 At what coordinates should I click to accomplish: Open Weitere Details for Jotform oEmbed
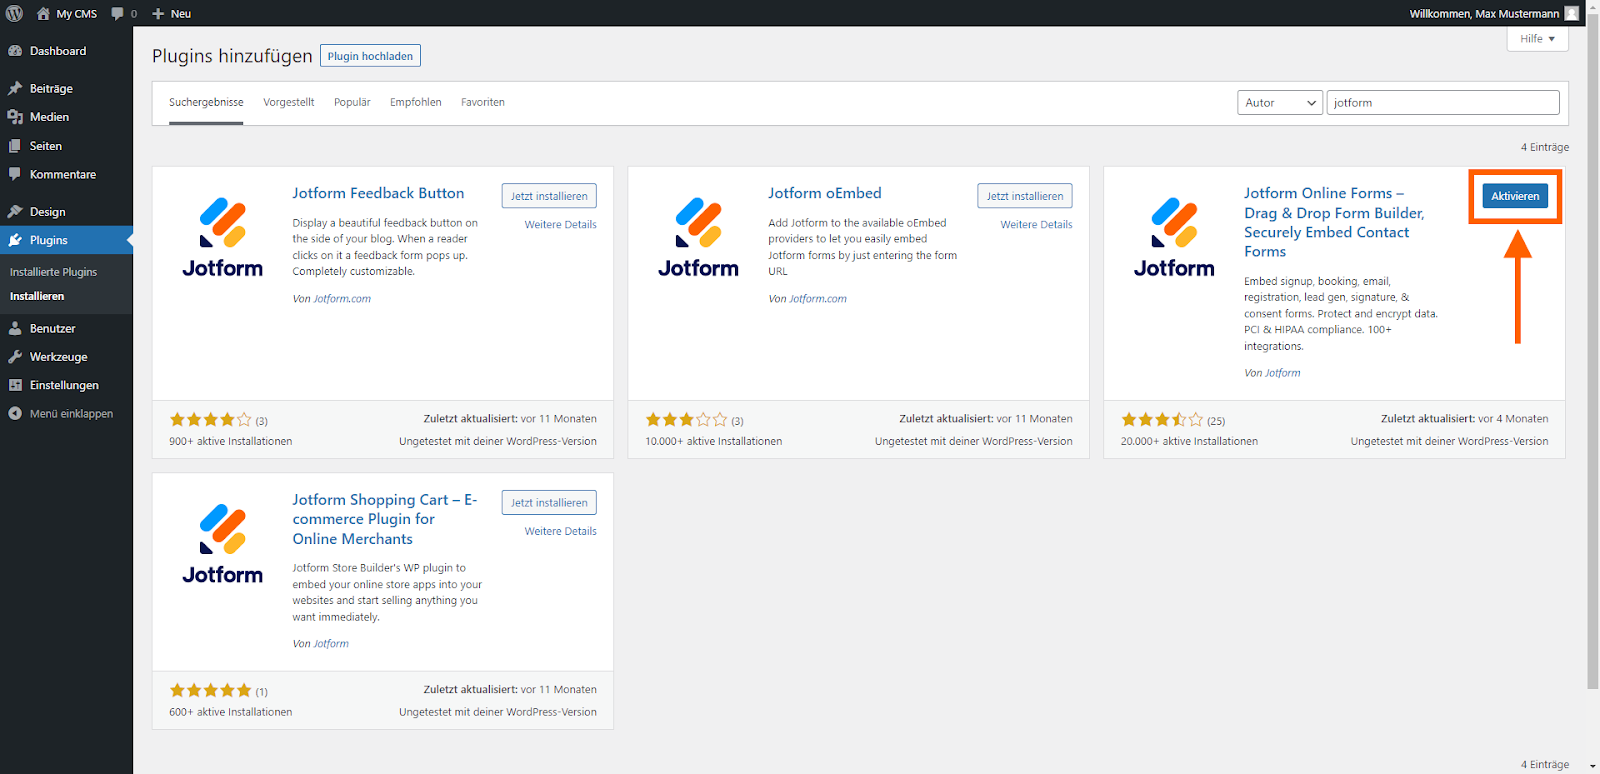pyautogui.click(x=1037, y=225)
